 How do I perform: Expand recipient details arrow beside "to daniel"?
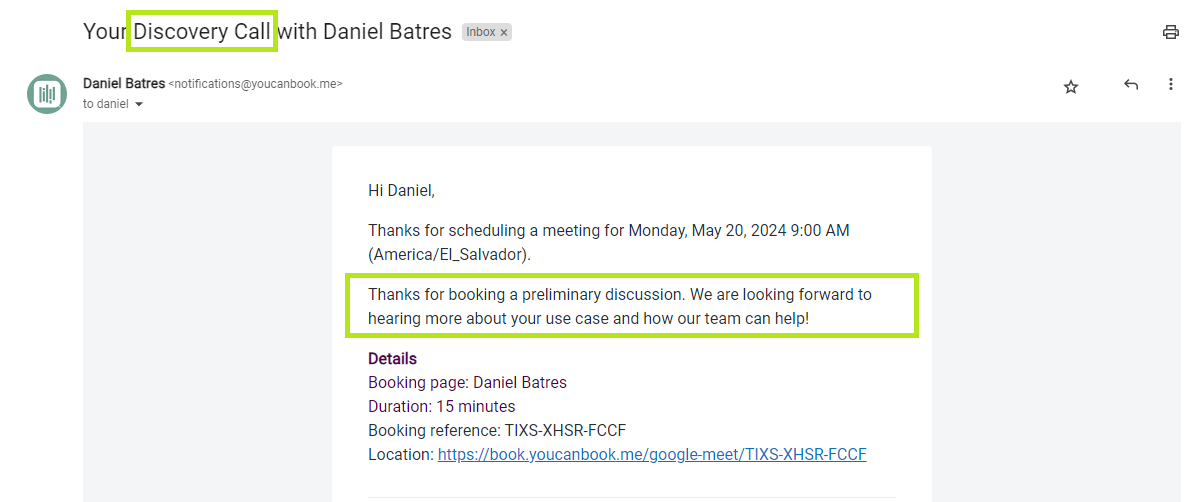pyautogui.click(x=139, y=104)
